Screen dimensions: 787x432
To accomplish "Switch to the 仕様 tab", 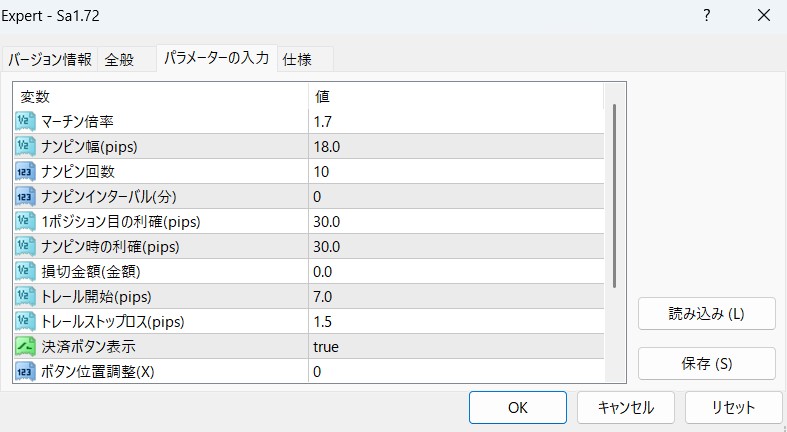I will 297,59.
